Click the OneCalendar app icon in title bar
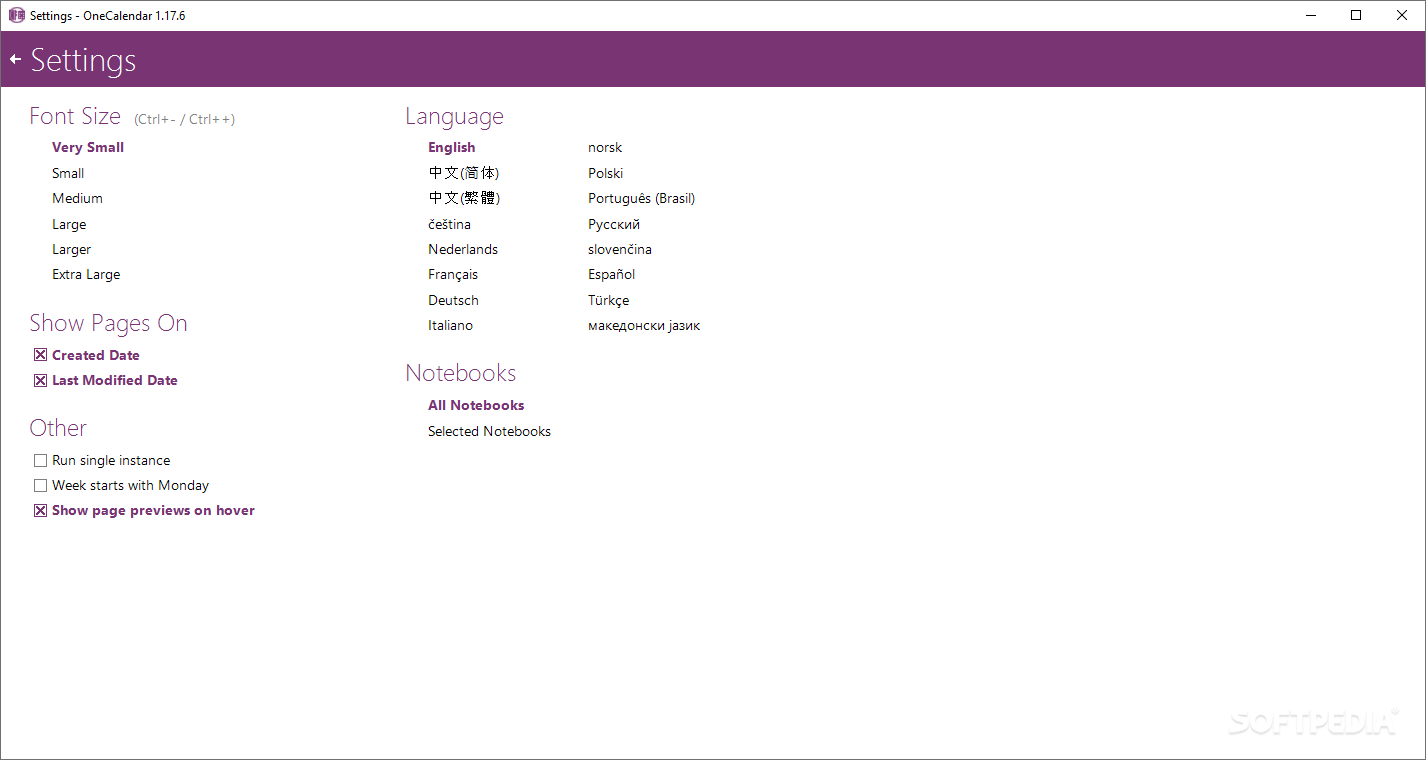This screenshot has width=1426, height=760. pyautogui.click(x=16, y=15)
